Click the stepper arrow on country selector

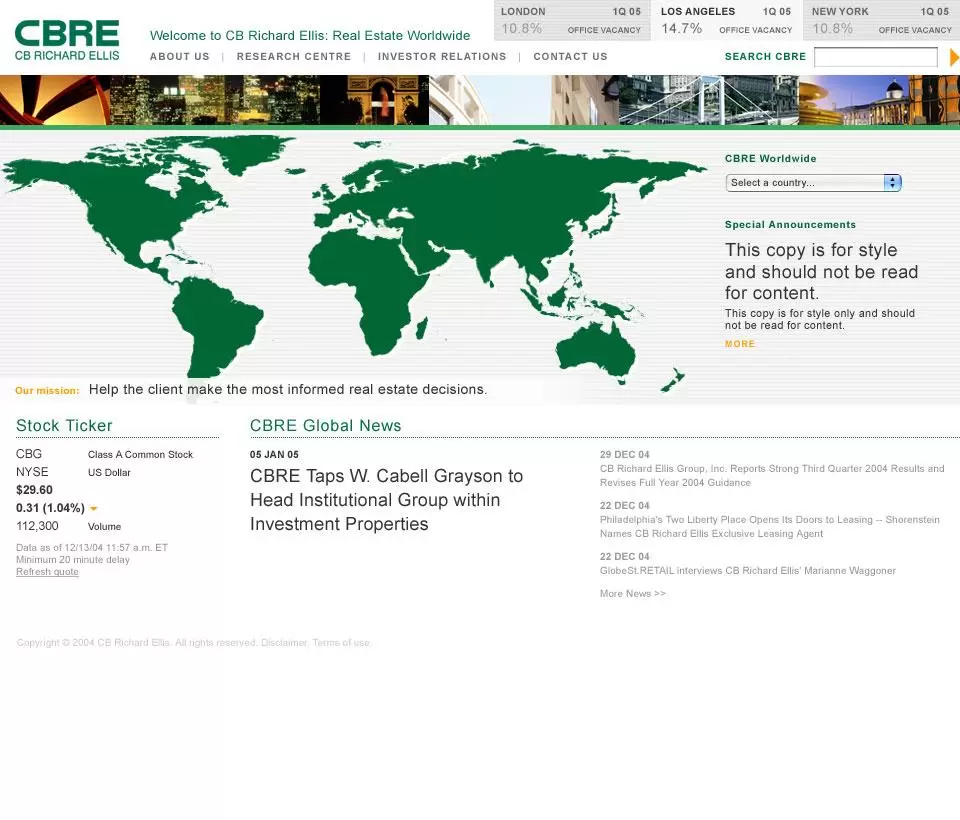(x=891, y=182)
